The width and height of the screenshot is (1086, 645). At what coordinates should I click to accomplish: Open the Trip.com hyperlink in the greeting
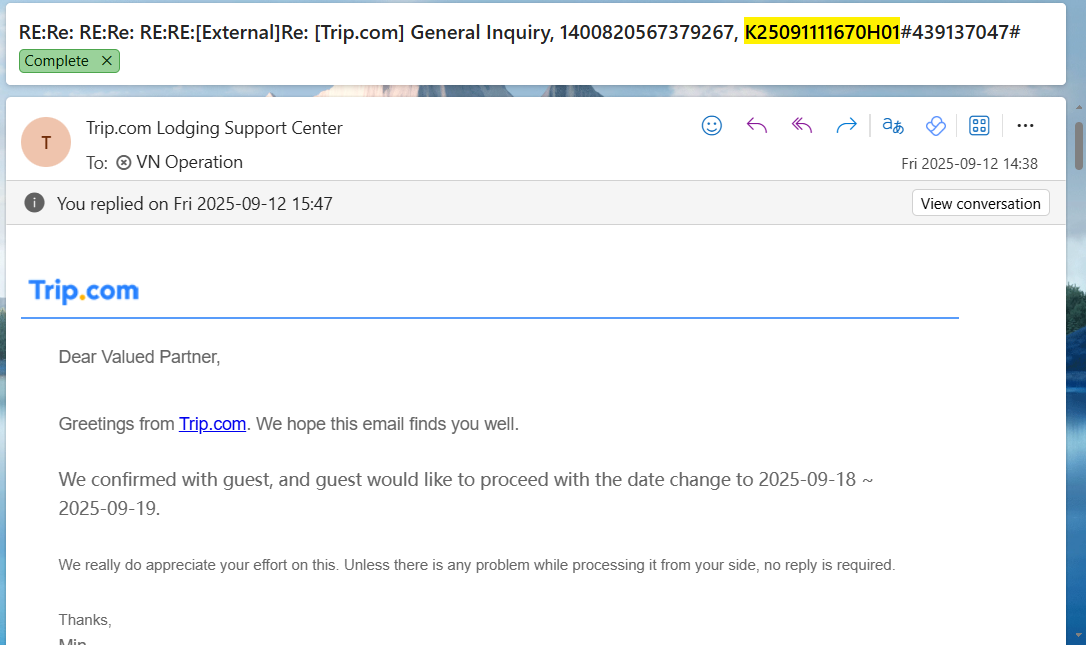click(x=212, y=424)
